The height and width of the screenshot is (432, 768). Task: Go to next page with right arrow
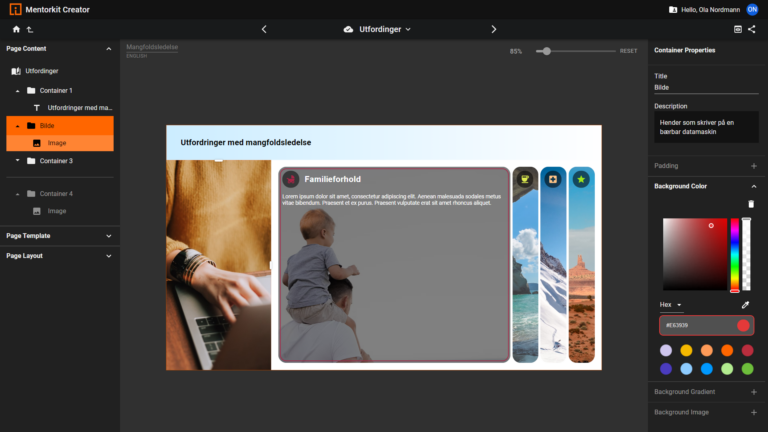point(494,29)
